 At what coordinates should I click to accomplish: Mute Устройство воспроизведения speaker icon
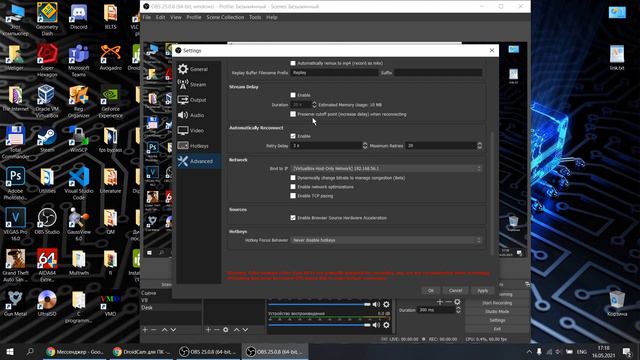pyautogui.click(x=376, y=325)
